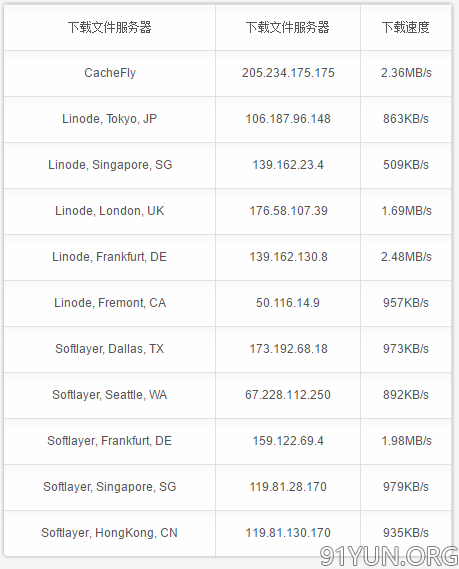Select IP address 119.81.130.170

(288, 533)
